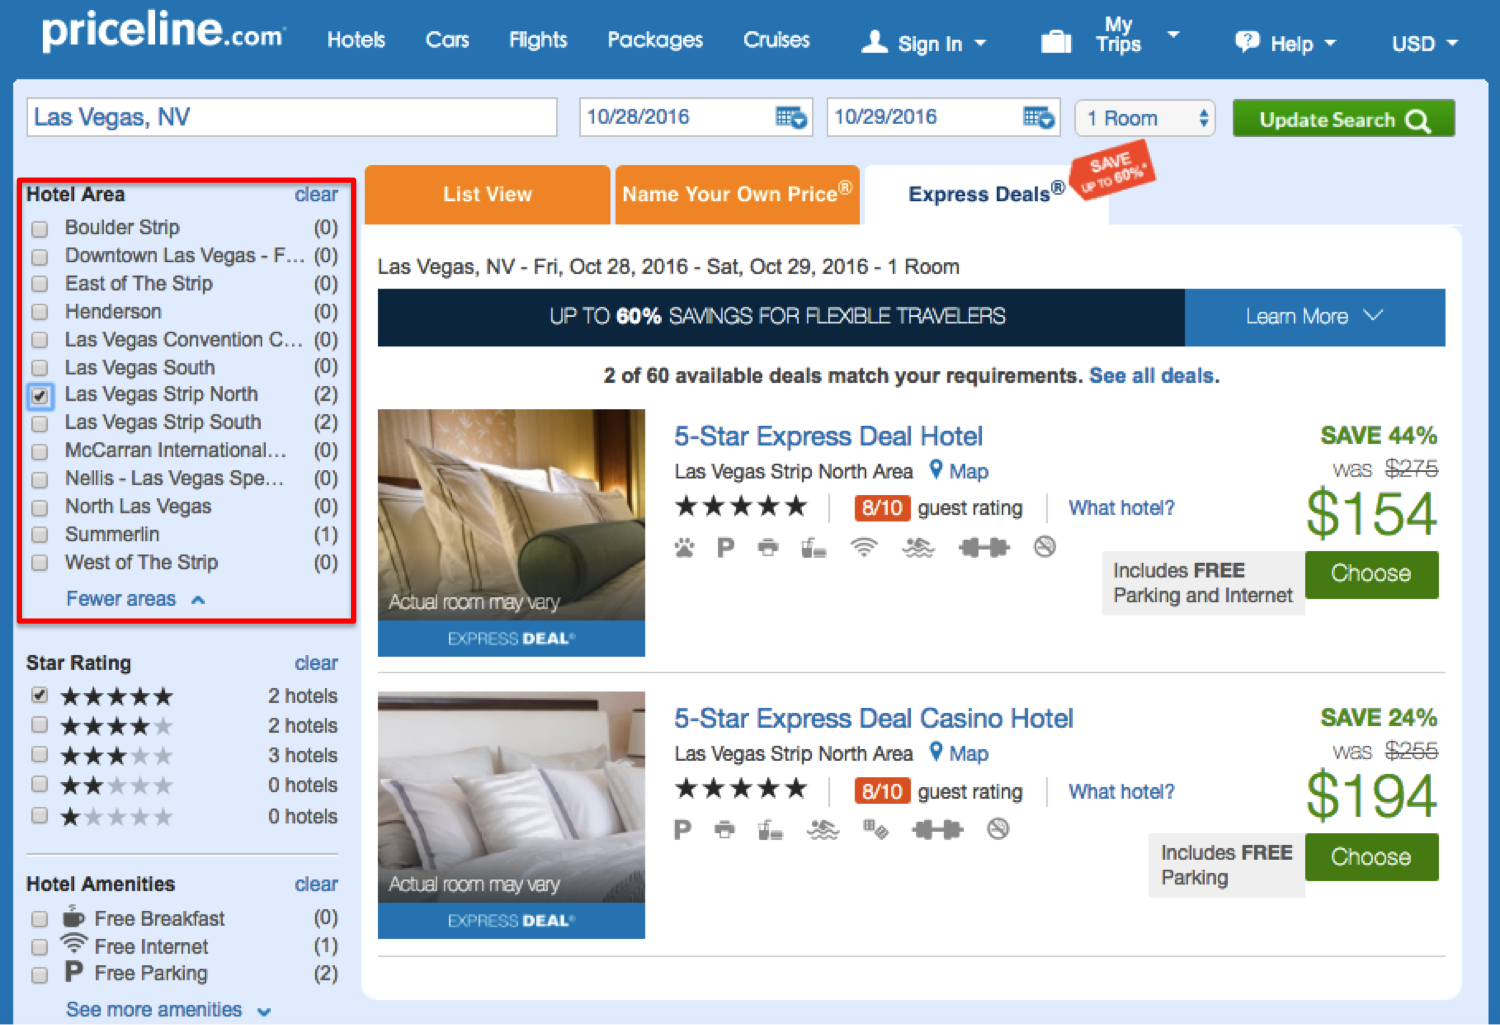This screenshot has width=1500, height=1025.
Task: Open the Flights navigation item
Action: pyautogui.click(x=538, y=40)
